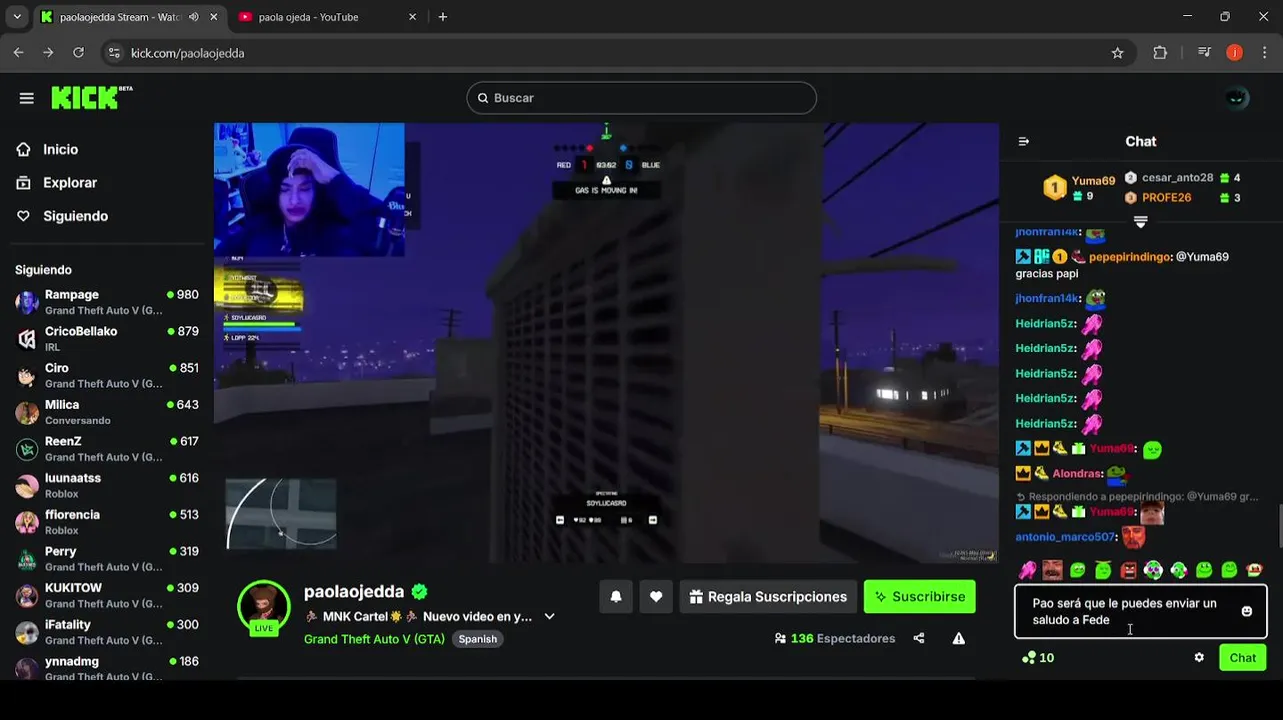1283x720 pixels.
Task: Expand the stream title chevron
Action: 549,617
